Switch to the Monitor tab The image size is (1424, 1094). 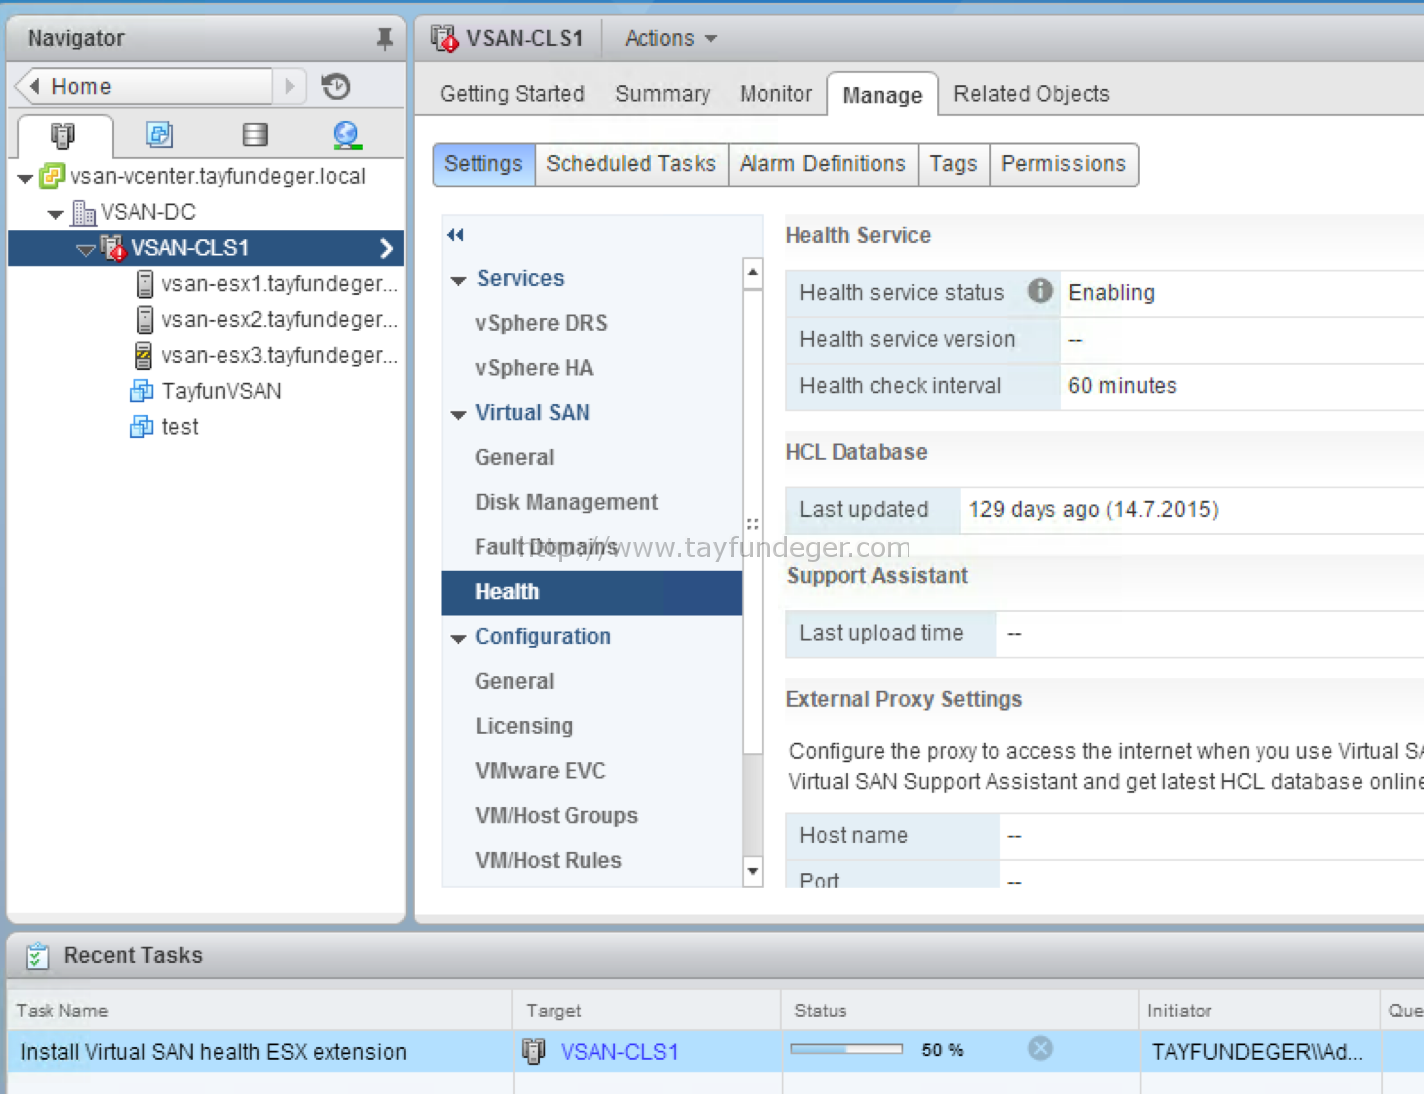click(x=776, y=94)
